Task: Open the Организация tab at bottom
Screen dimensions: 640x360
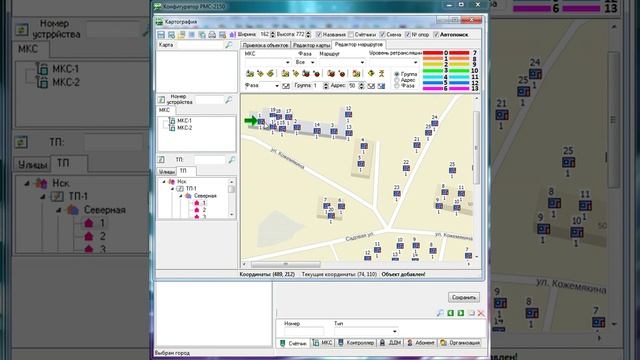Action: tap(460, 343)
